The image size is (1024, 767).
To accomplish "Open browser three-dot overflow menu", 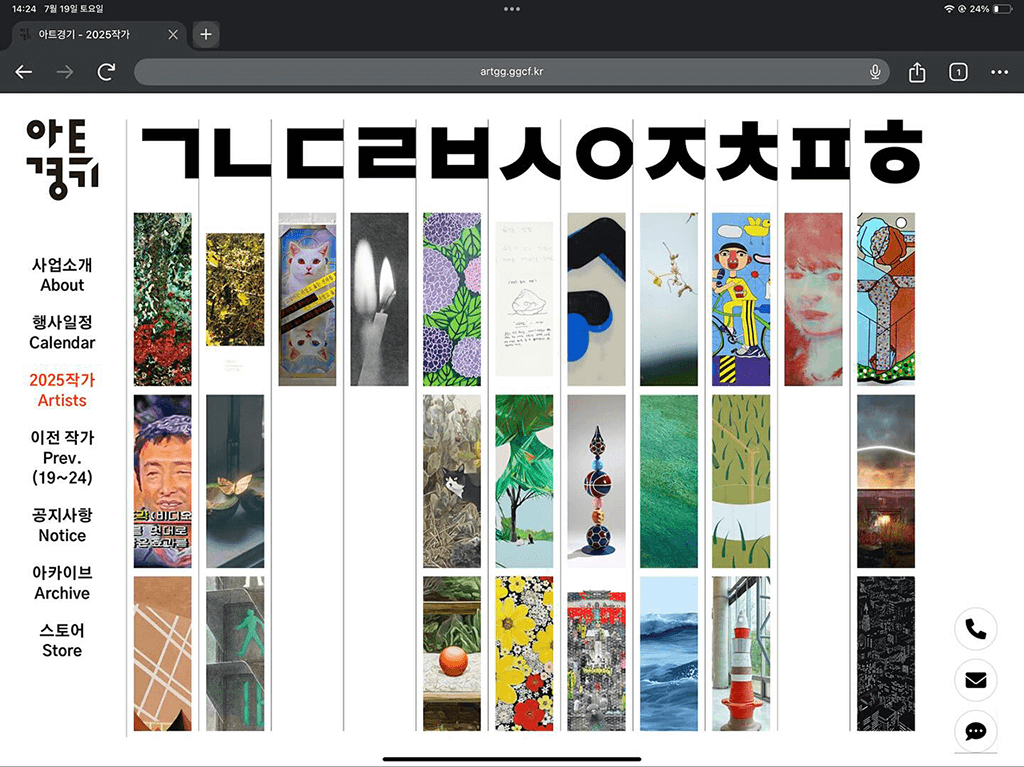I will tap(999, 72).
